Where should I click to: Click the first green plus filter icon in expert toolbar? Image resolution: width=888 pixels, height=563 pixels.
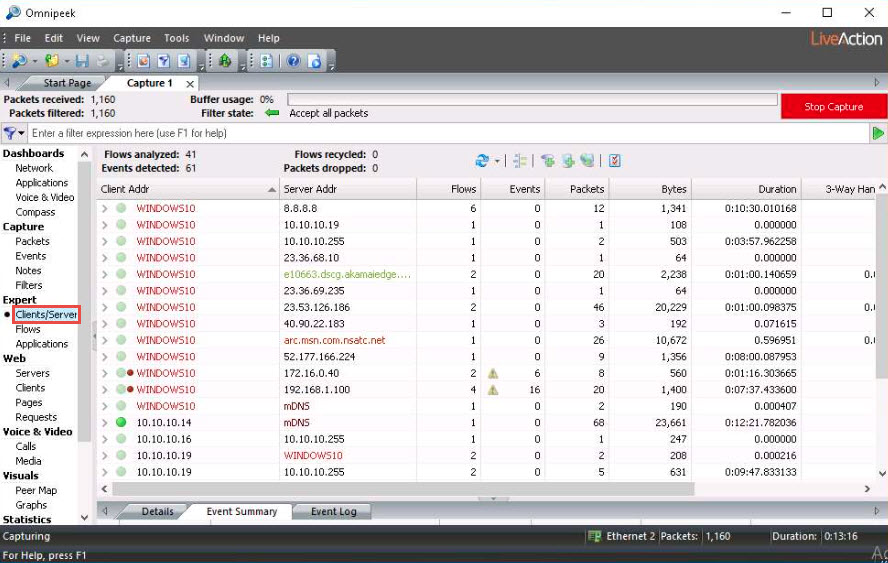click(x=548, y=161)
